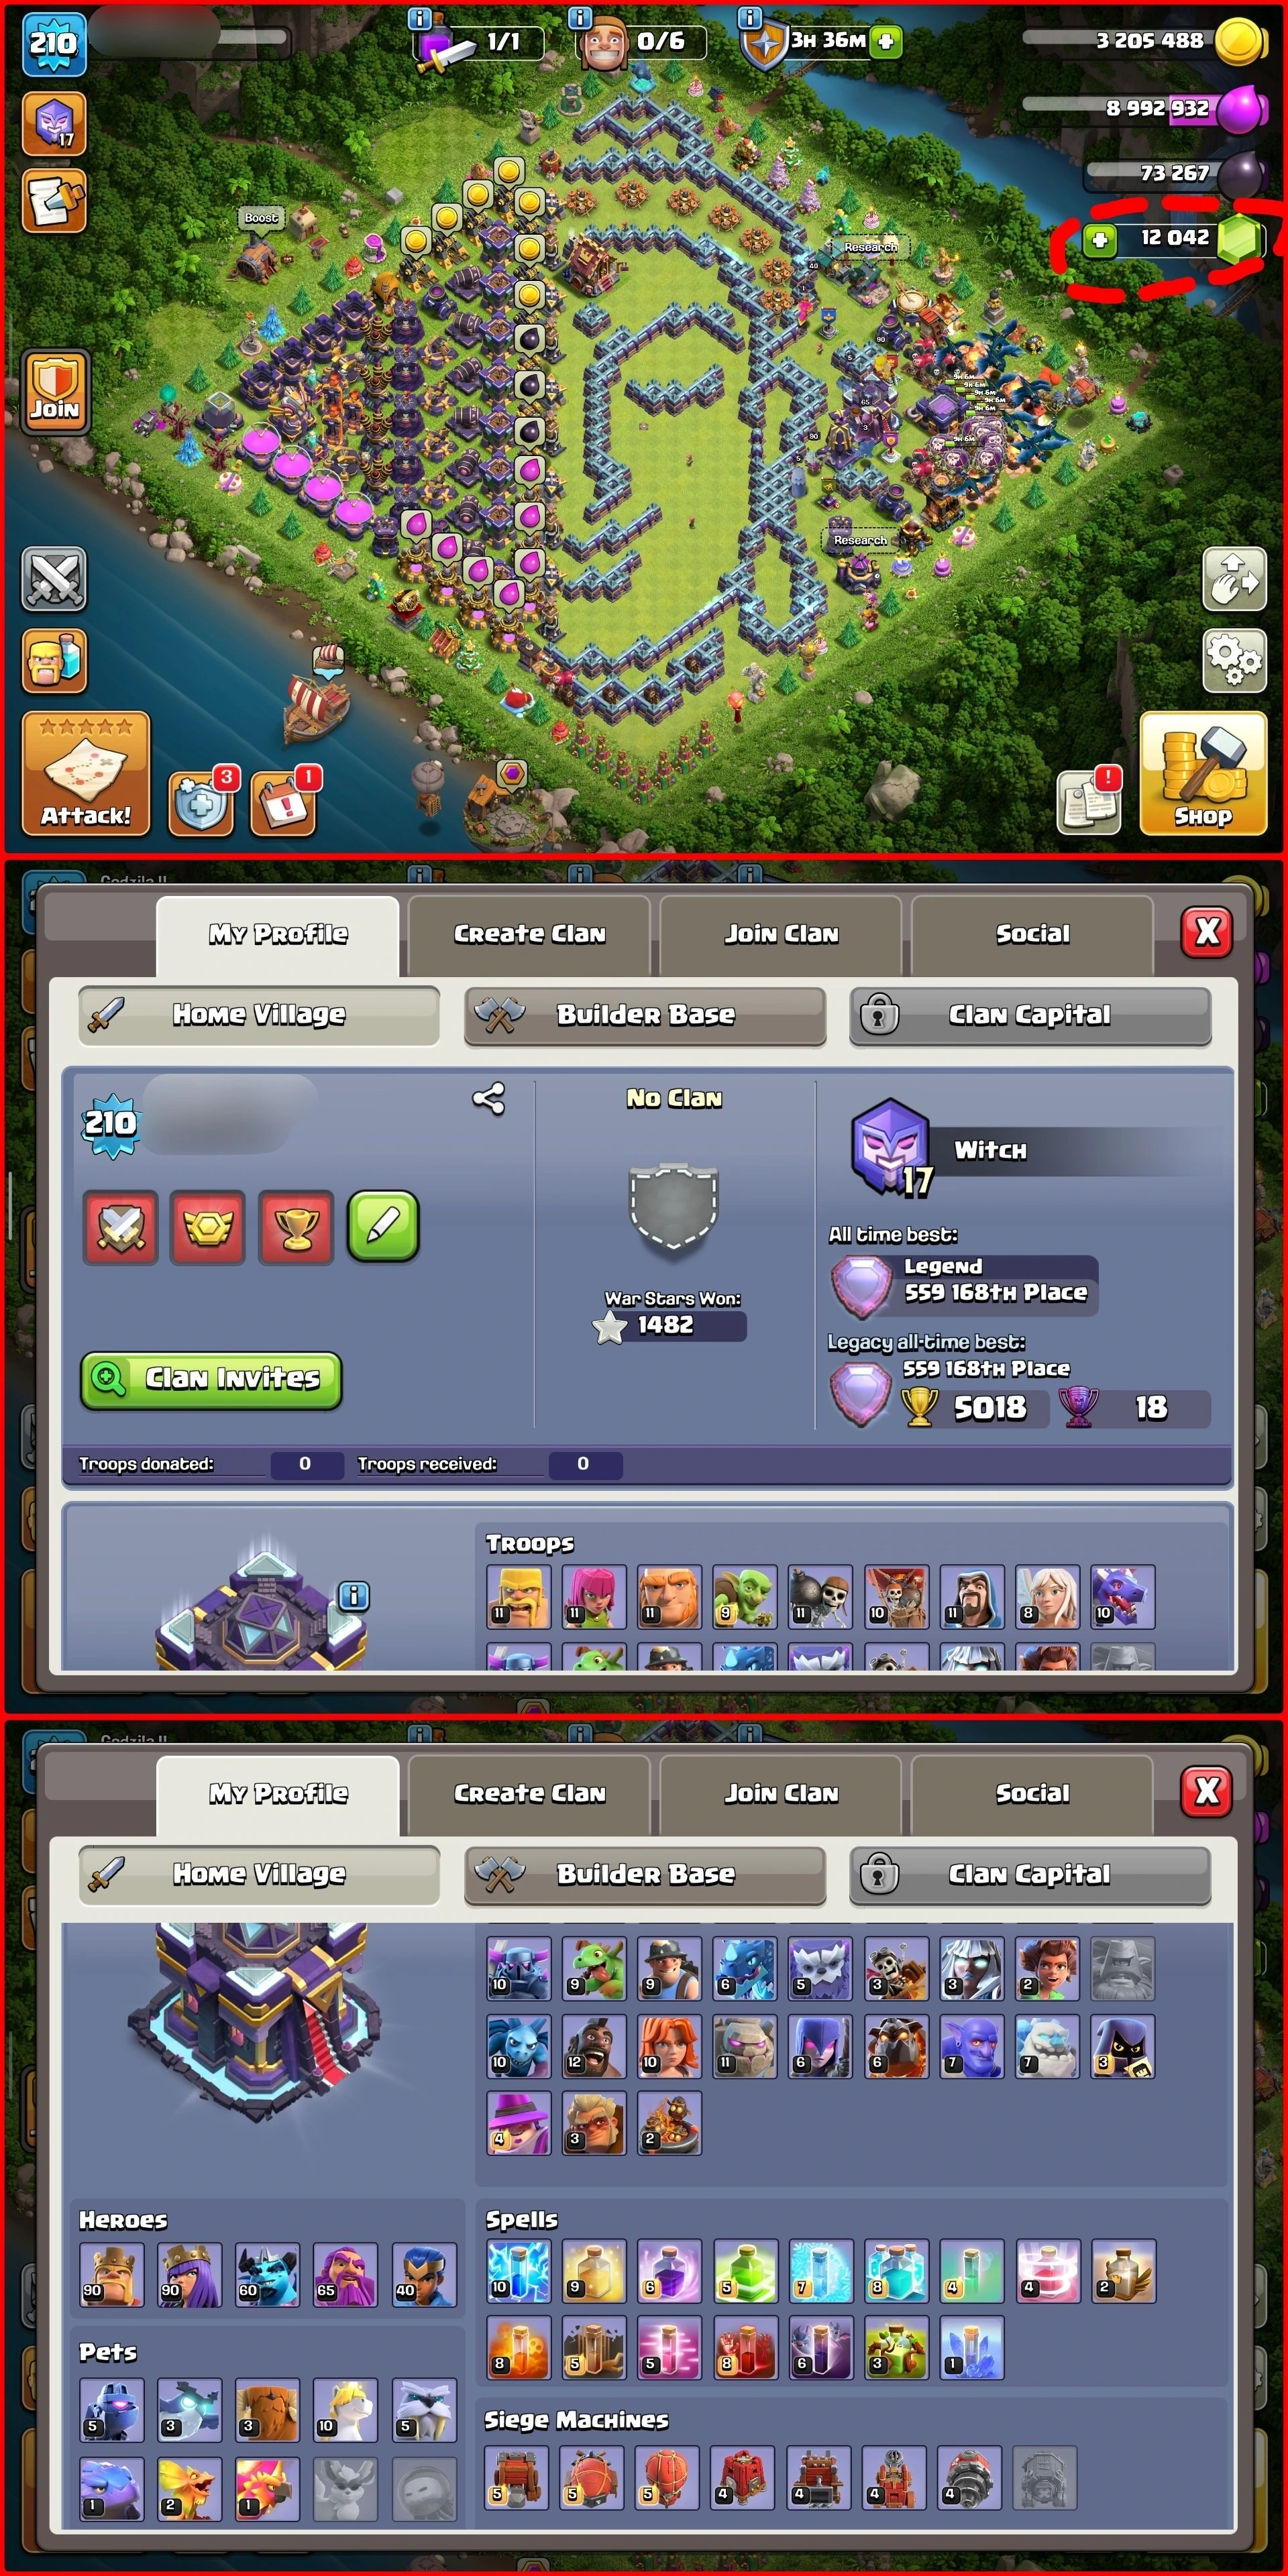Tap green pencil edit name icon

[x=383, y=1226]
